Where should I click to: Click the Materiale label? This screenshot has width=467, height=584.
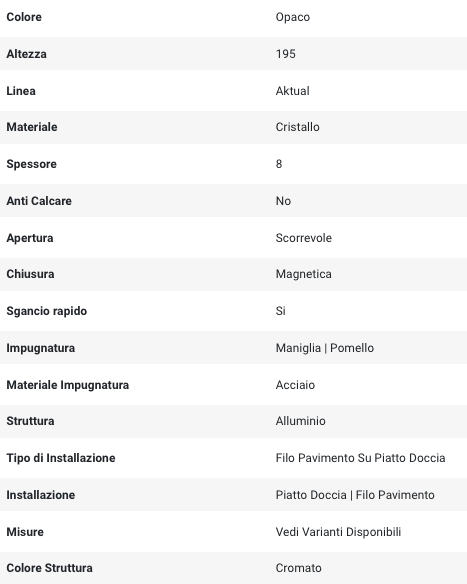point(32,127)
